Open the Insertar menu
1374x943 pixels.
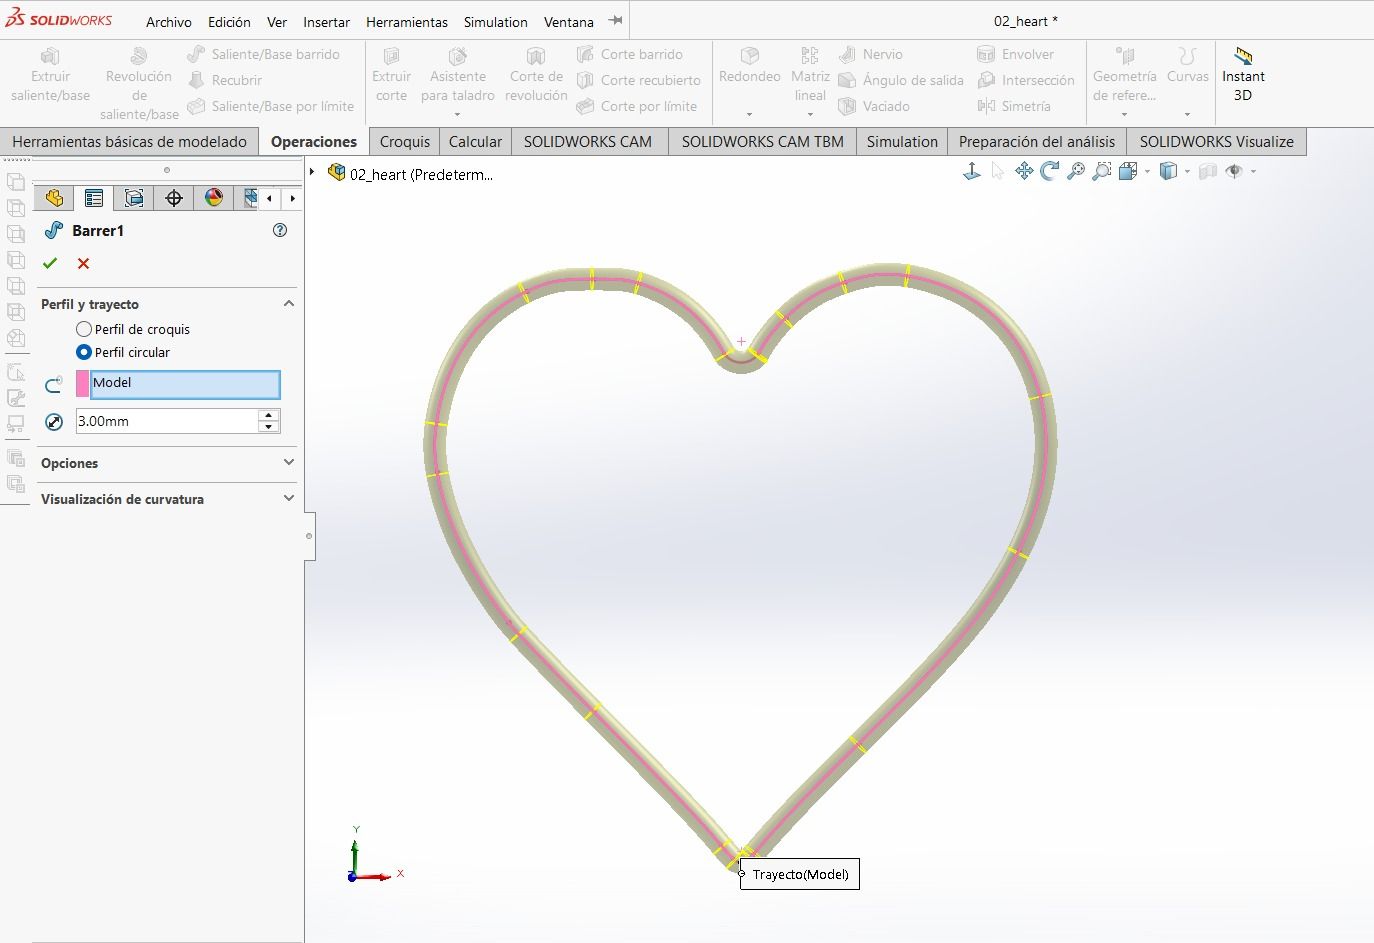point(326,21)
